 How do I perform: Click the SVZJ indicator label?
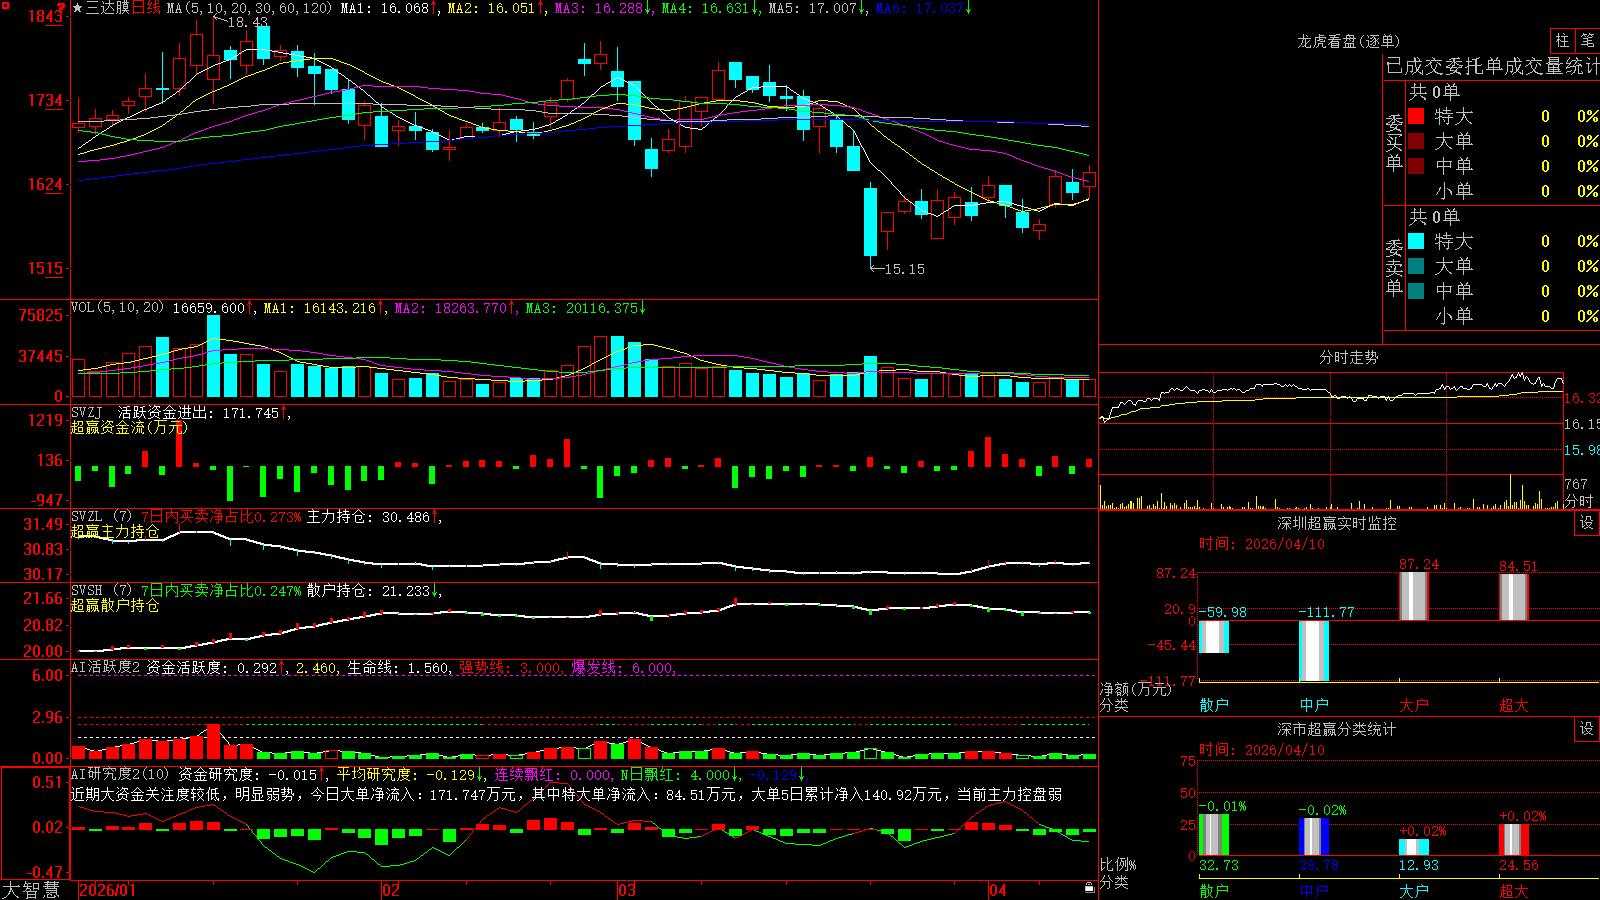pos(87,412)
